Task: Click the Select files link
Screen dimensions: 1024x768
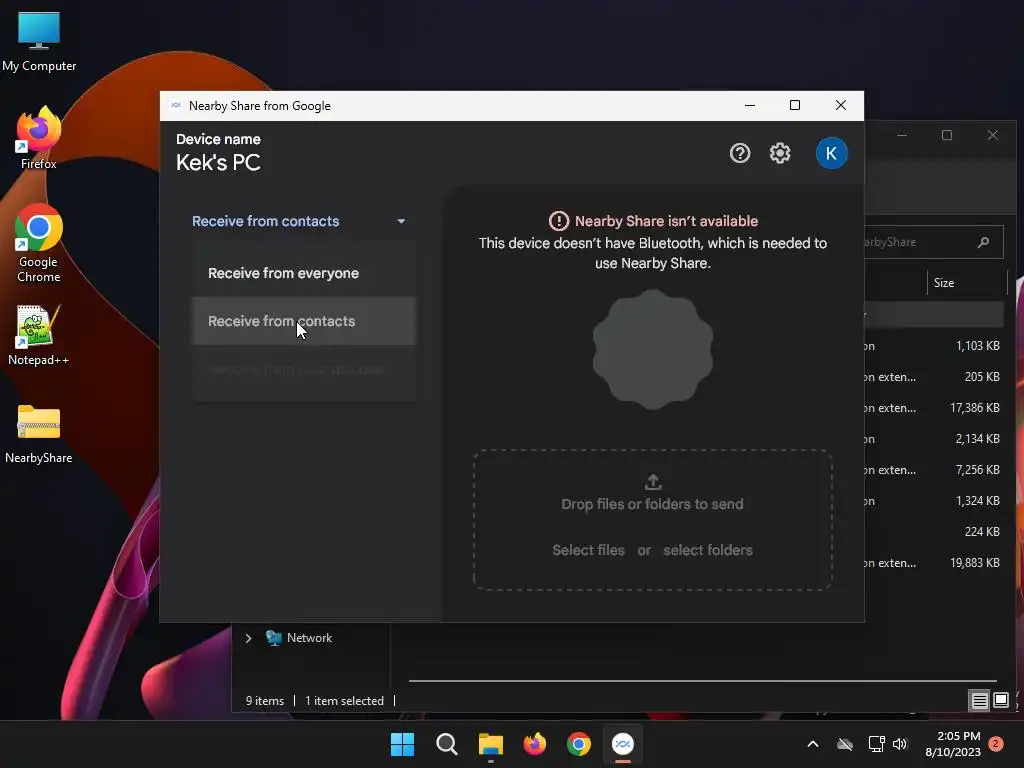Action: click(588, 551)
